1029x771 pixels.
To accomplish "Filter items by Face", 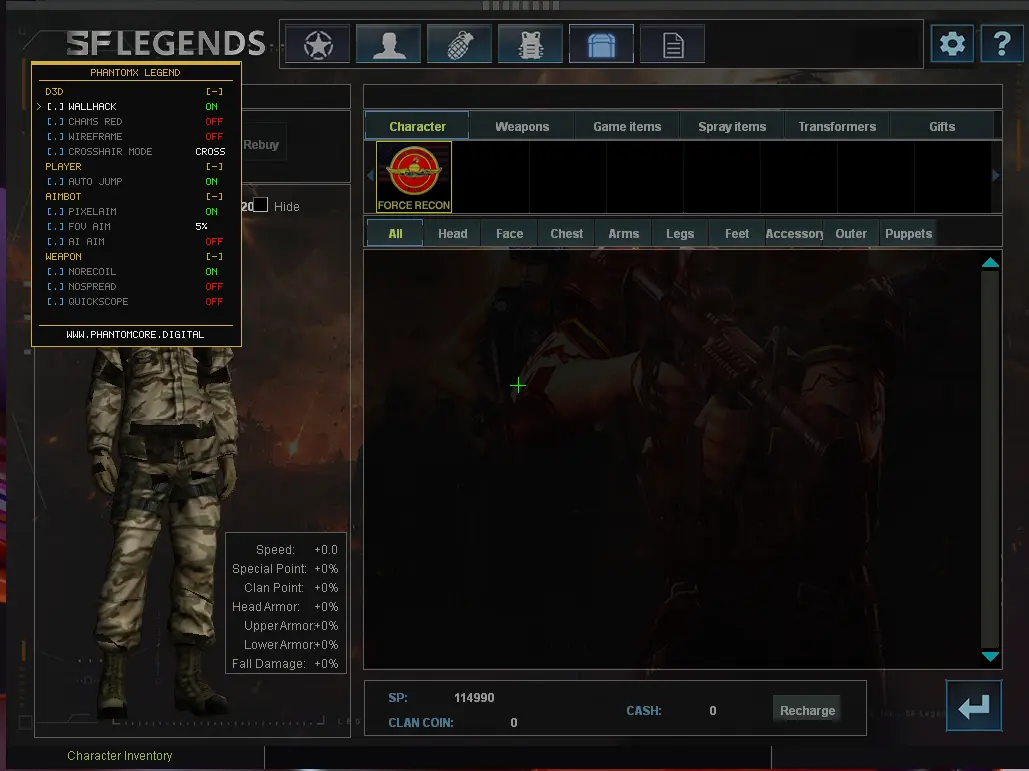I will coord(509,234).
